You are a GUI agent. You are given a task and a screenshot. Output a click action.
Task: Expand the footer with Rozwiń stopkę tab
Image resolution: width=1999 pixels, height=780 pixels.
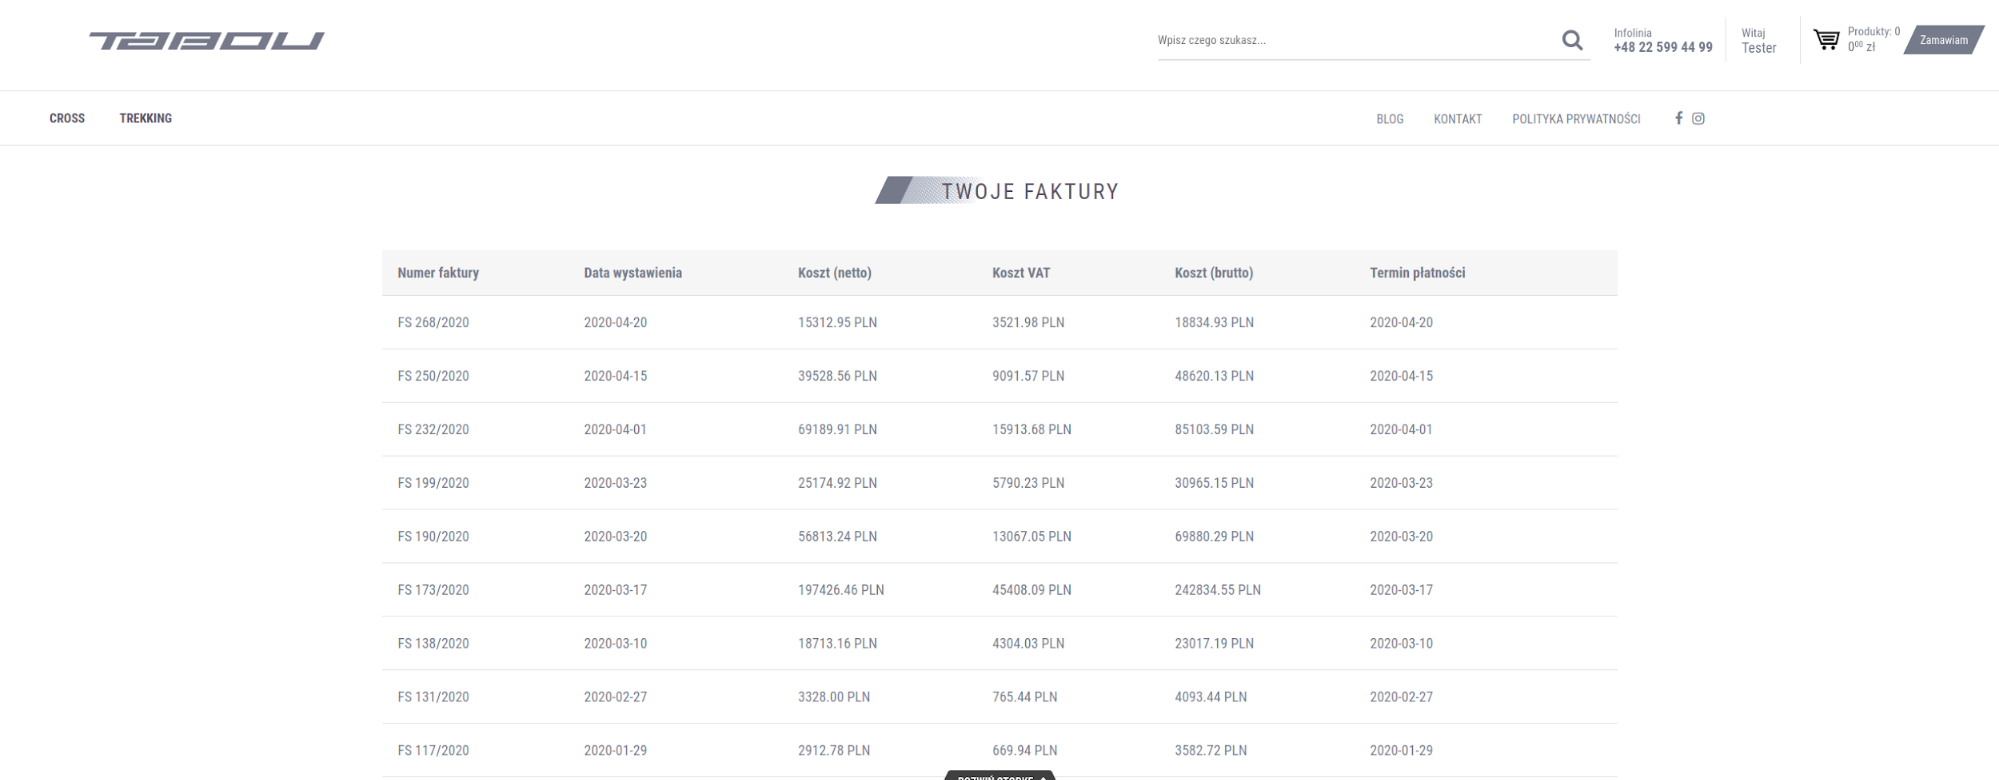[999, 775]
